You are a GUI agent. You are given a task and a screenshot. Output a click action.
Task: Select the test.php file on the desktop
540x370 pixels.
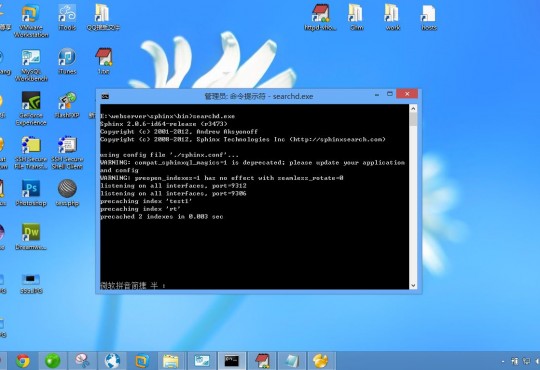67,193
